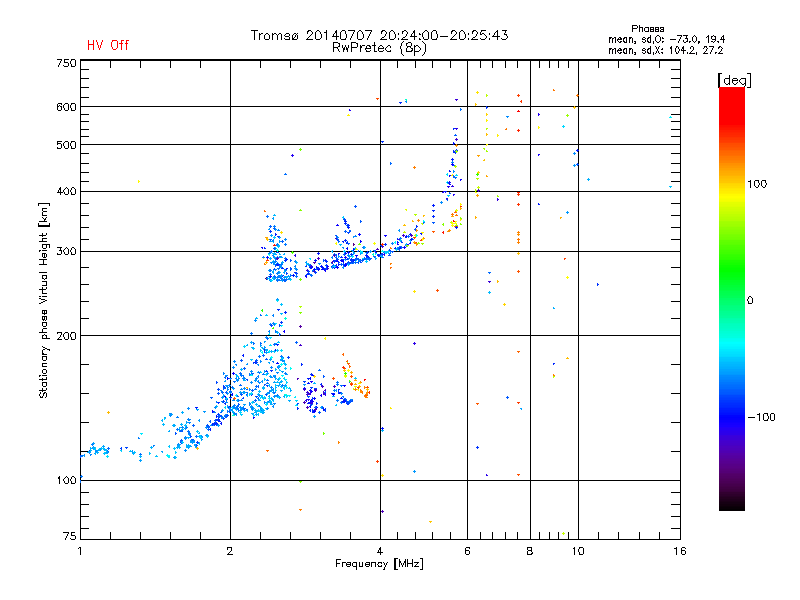Click the x-axis '6' tick label
800x600 pixels.
click(x=467, y=551)
